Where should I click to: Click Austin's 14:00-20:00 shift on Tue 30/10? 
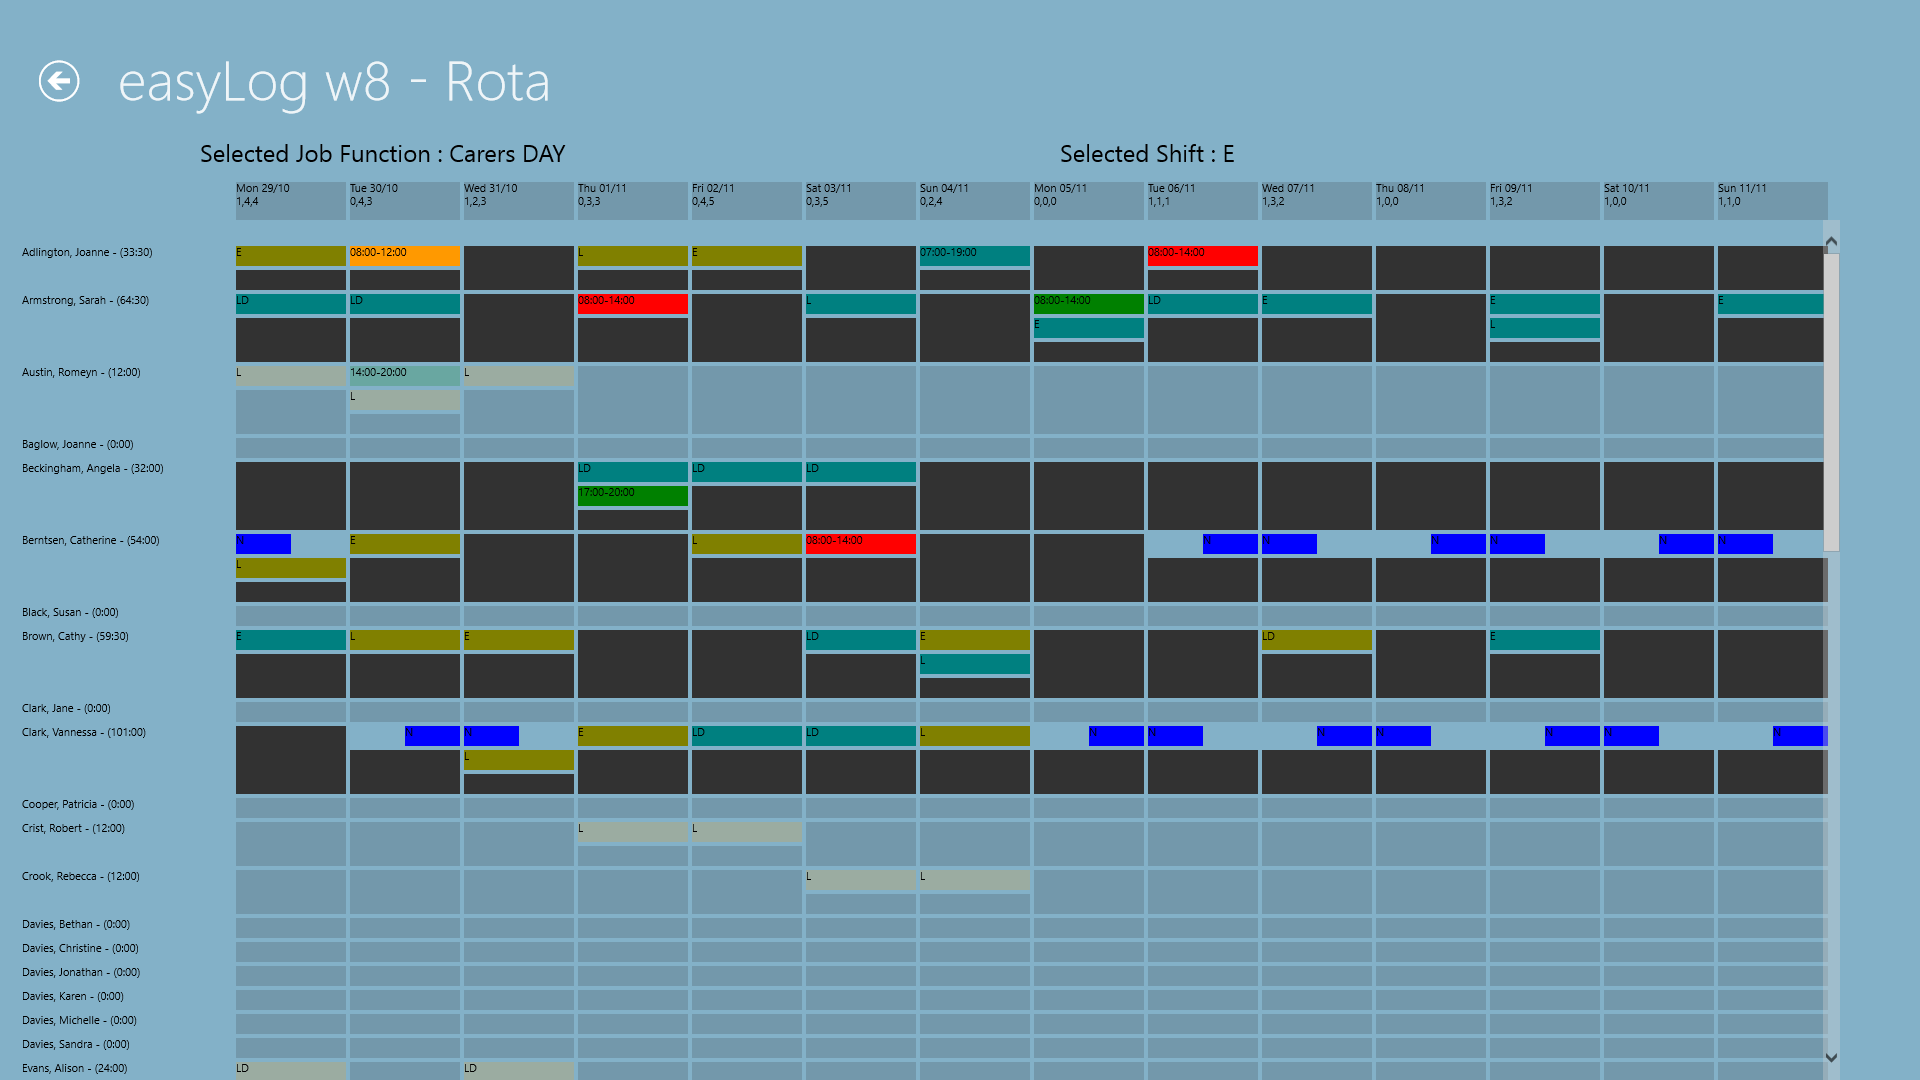404,375
